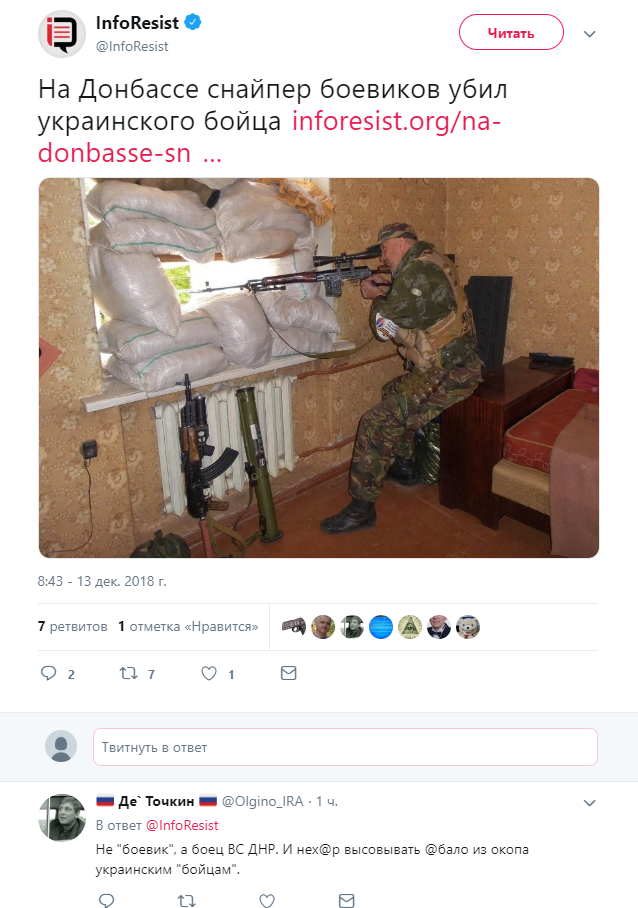The width and height of the screenshot is (638, 908).
Task: Like the main tweet with the heart icon
Action: coord(209,673)
